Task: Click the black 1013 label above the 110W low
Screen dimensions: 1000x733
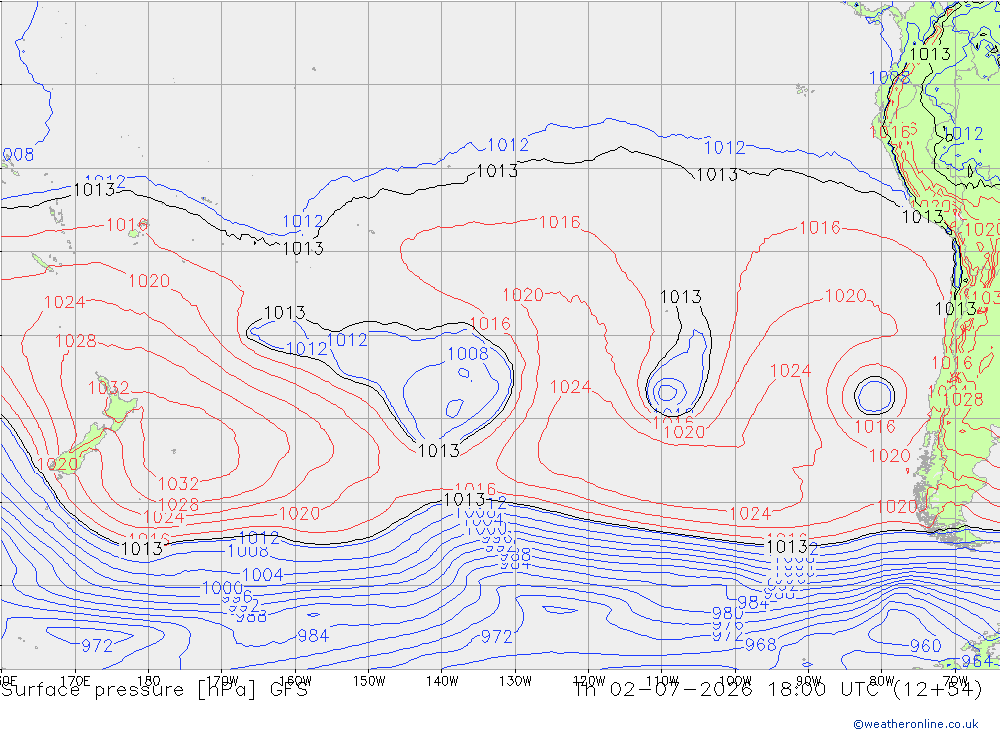Action: pos(680,297)
